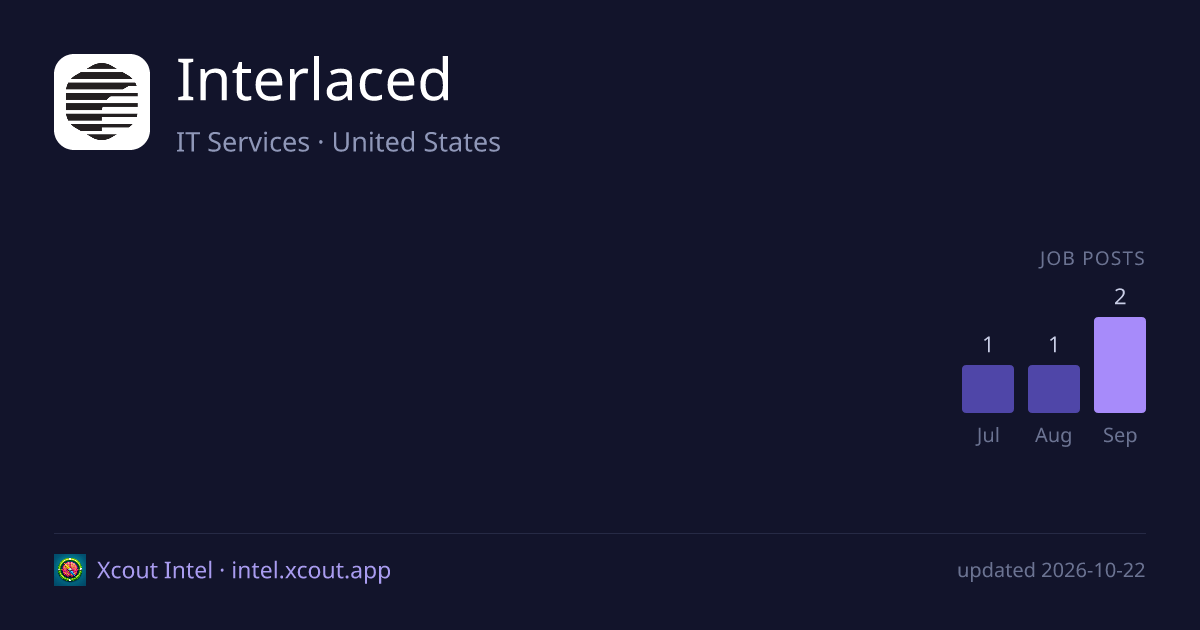Click the horizontal divider above footer
Image resolution: width=1200 pixels, height=630 pixels.
point(600,533)
